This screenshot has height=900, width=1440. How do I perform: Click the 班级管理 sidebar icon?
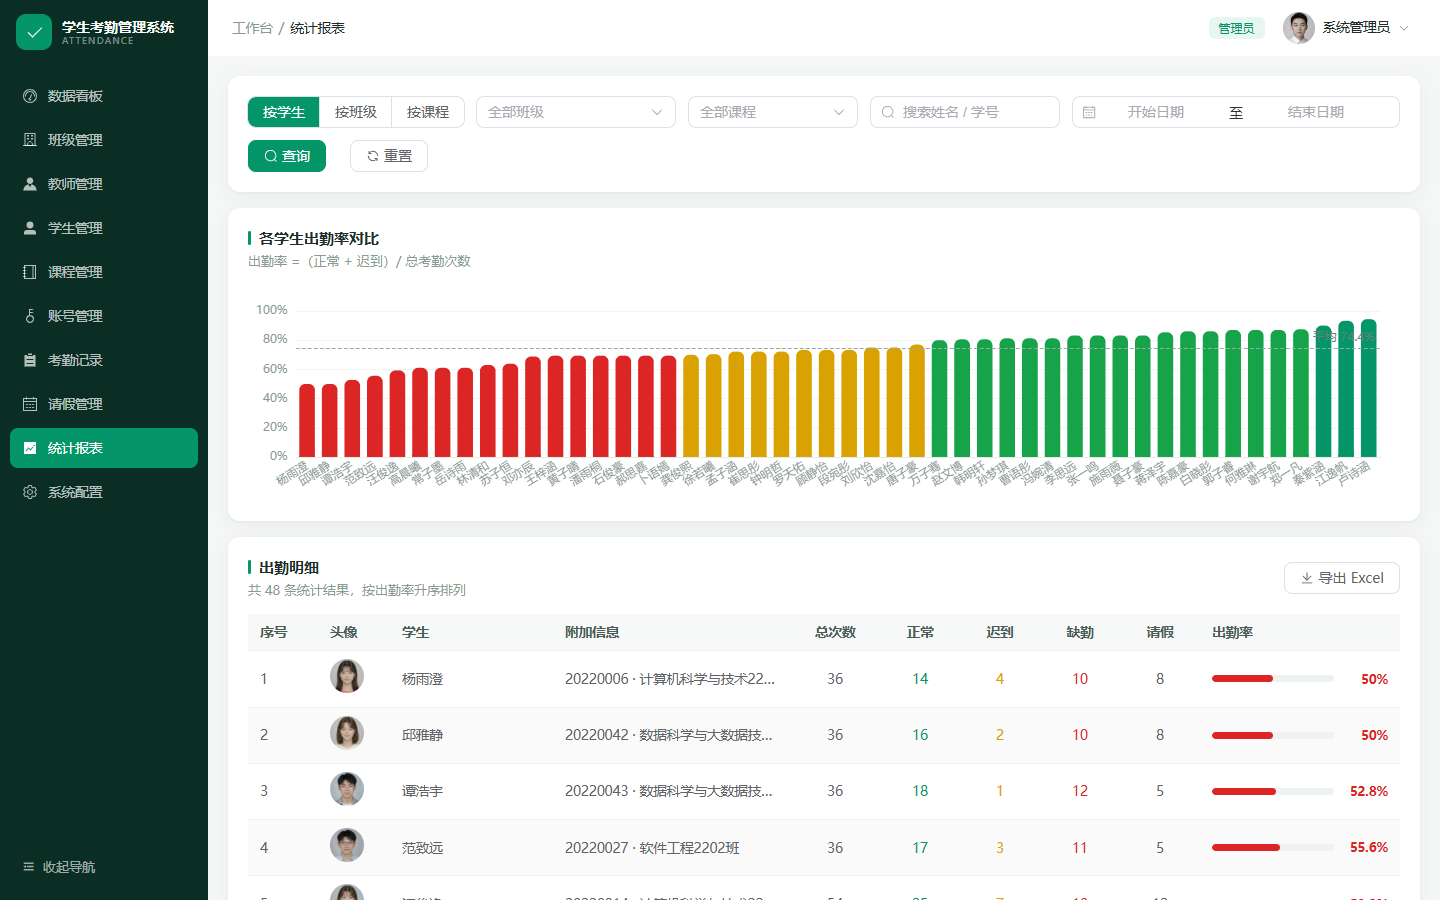(x=30, y=140)
